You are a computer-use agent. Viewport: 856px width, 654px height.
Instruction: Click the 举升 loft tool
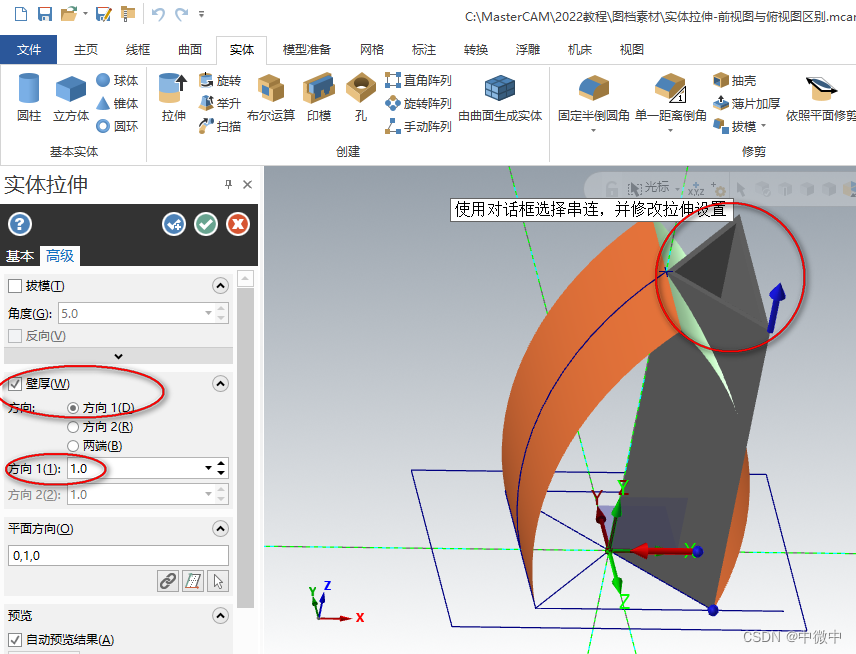[x=219, y=103]
